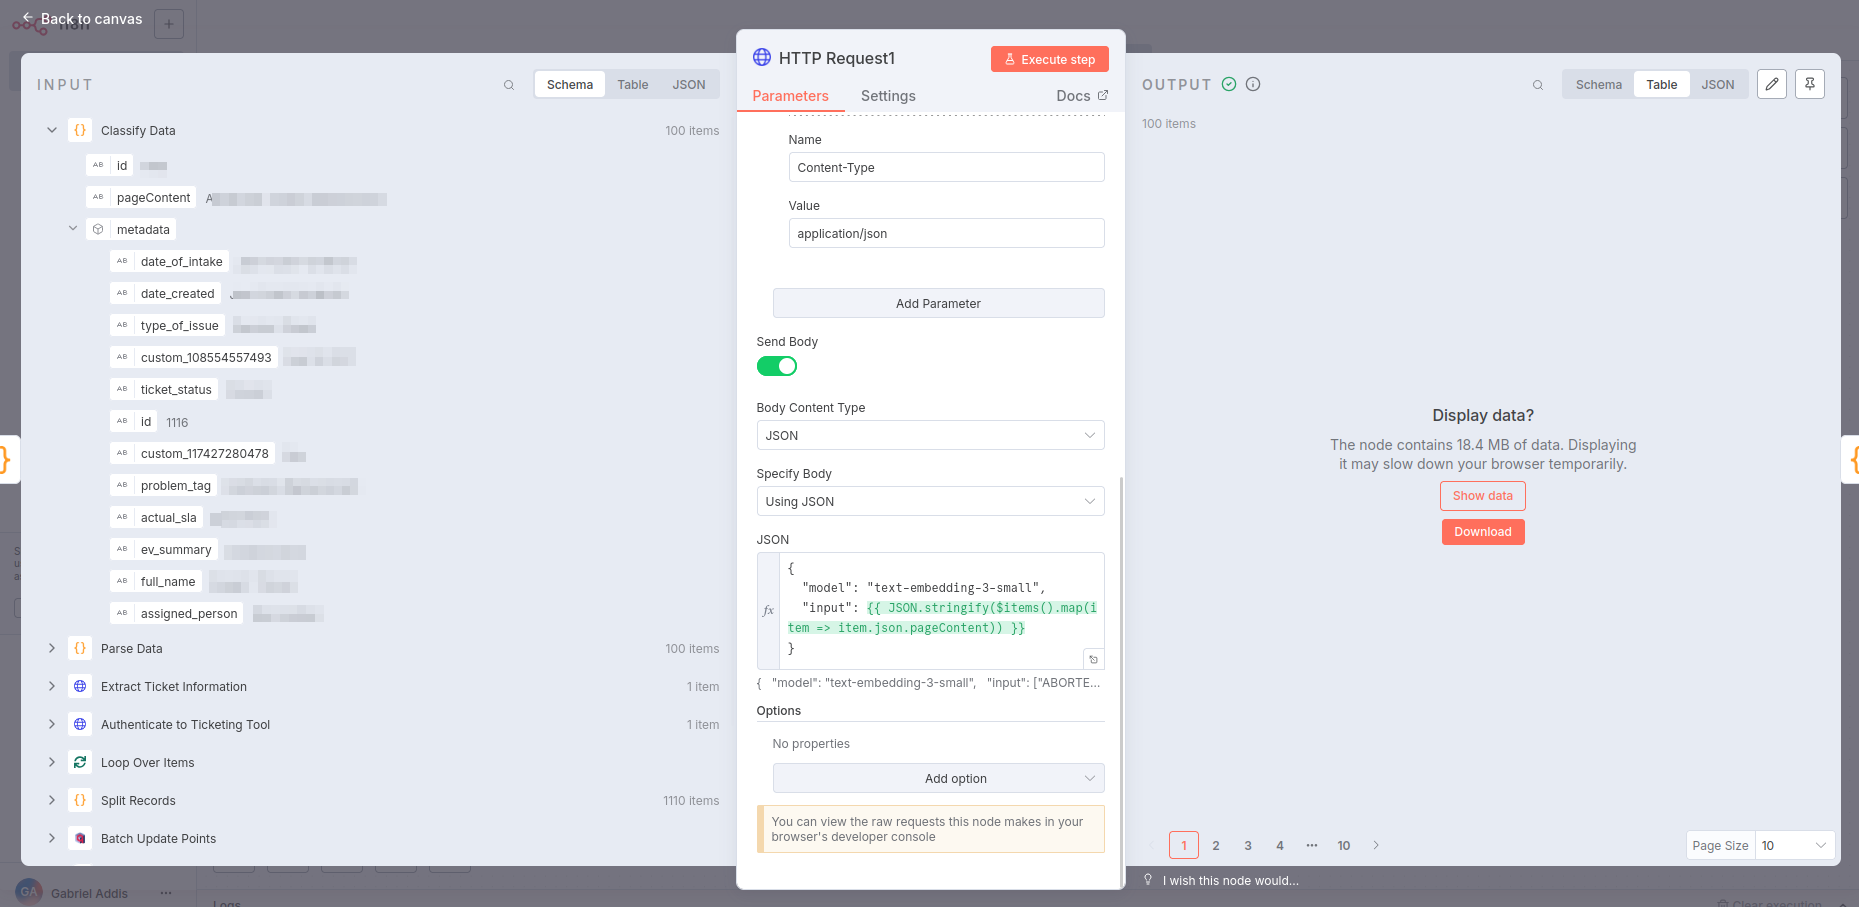Click the Parse Data node icon

click(80, 648)
